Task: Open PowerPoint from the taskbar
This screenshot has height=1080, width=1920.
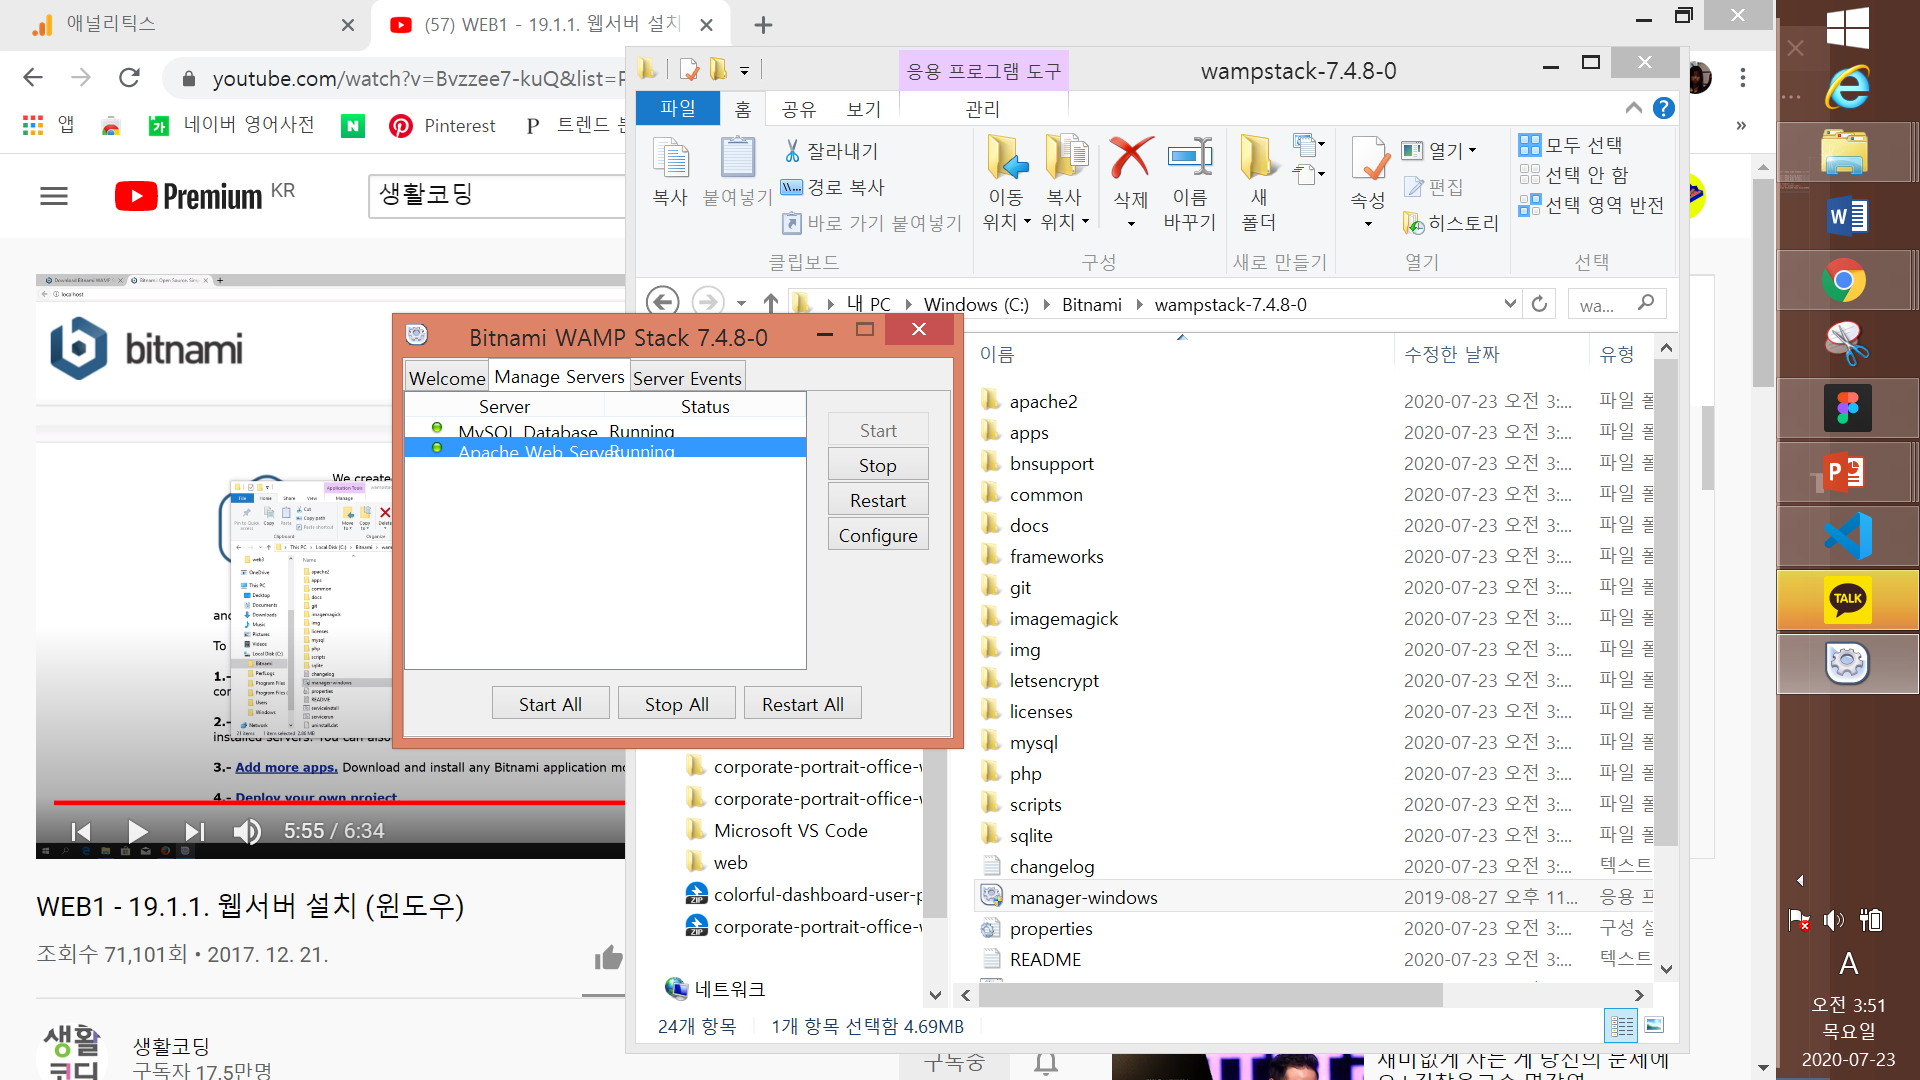Action: [1847, 472]
